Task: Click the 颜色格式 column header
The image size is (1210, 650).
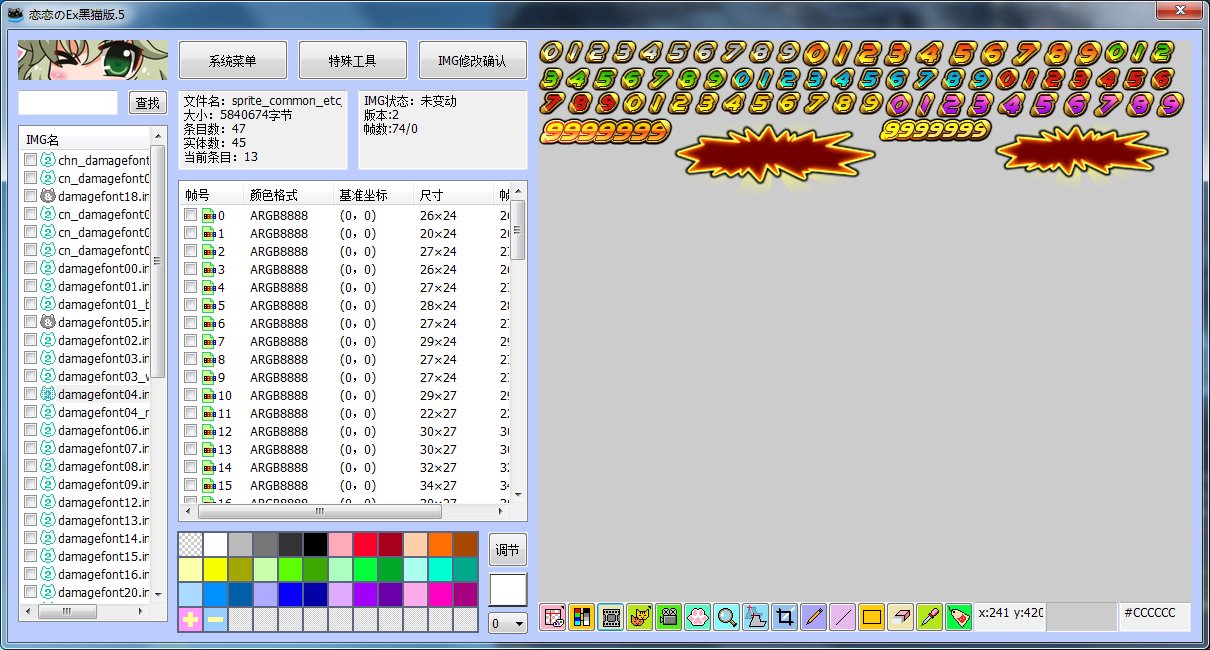Action: click(x=289, y=195)
